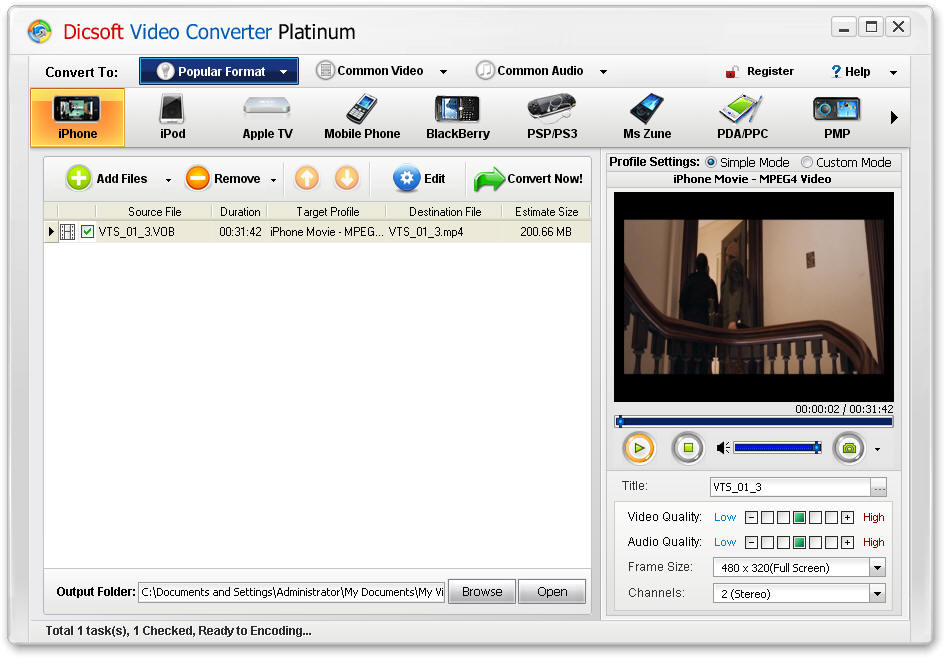Move the task down with the down arrow
The width and height of the screenshot is (945, 658).
(347, 178)
